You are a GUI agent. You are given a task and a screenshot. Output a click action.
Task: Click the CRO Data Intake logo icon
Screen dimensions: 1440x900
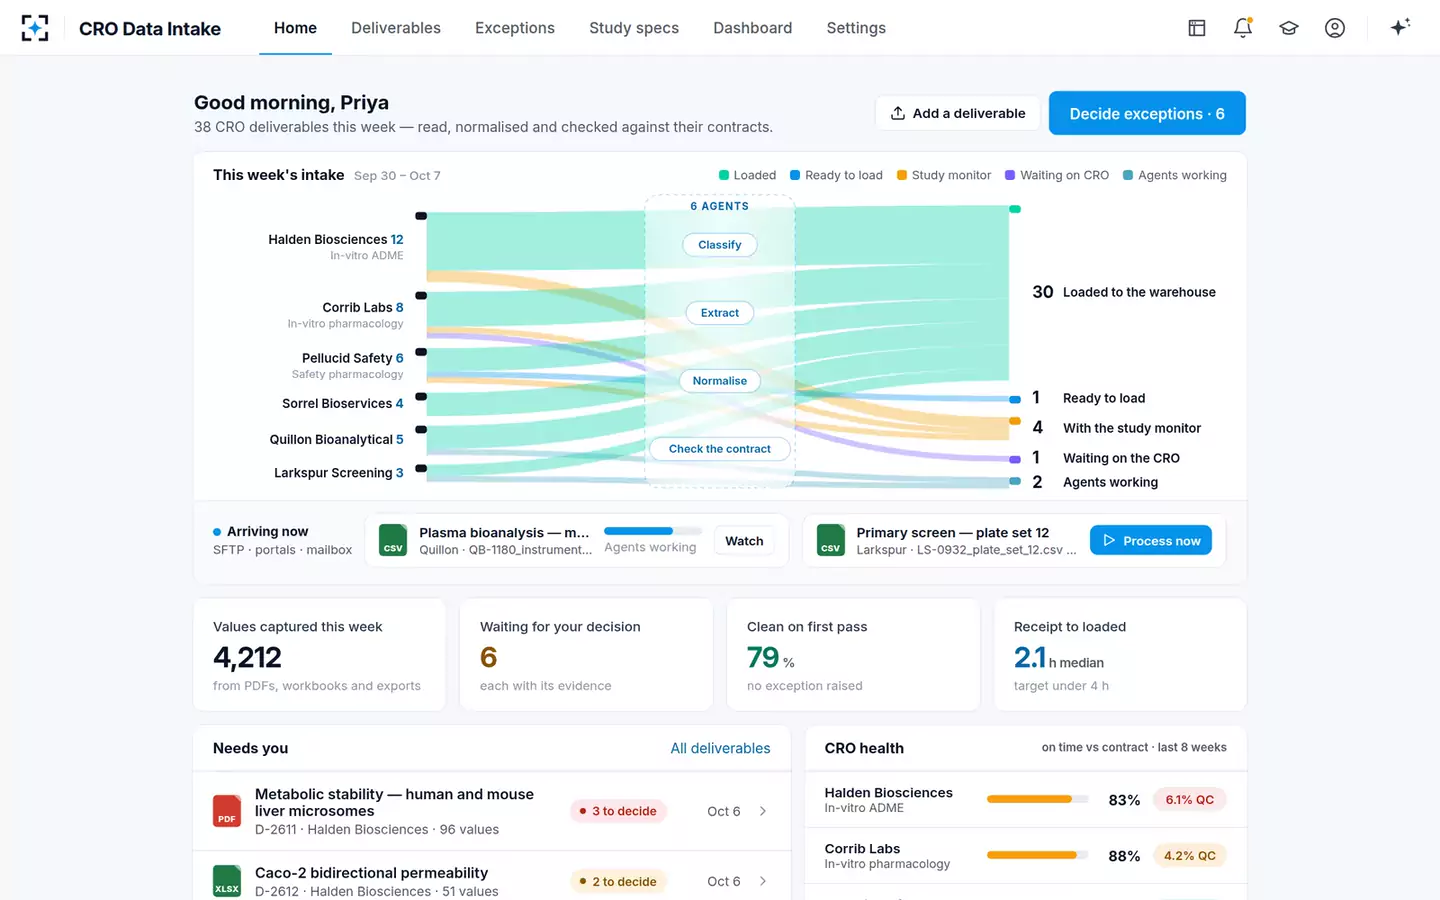pyautogui.click(x=35, y=28)
